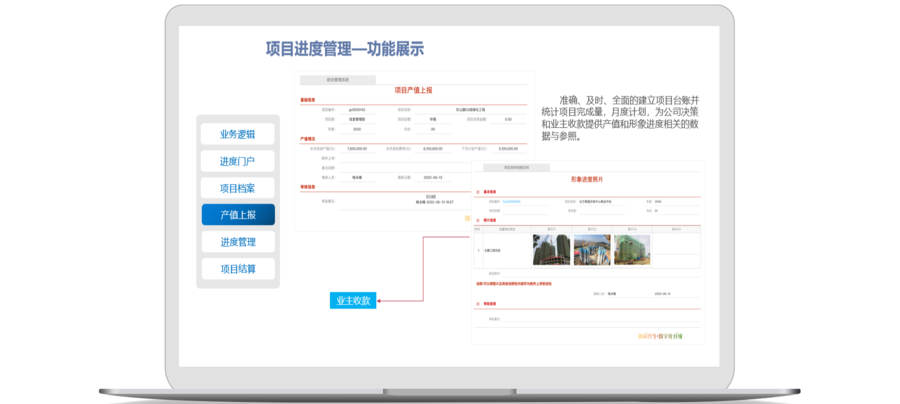This screenshot has height=404, width=900.
Task: Click the blue project number link
Action: pyautogui.click(x=512, y=201)
